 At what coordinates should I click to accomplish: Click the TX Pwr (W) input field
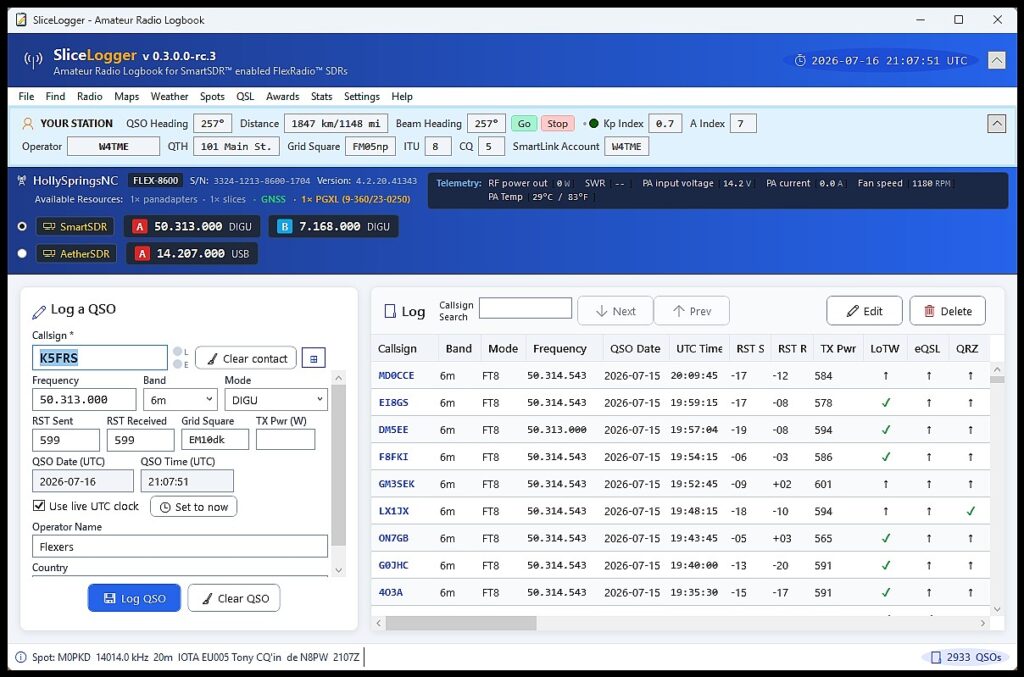coord(285,439)
